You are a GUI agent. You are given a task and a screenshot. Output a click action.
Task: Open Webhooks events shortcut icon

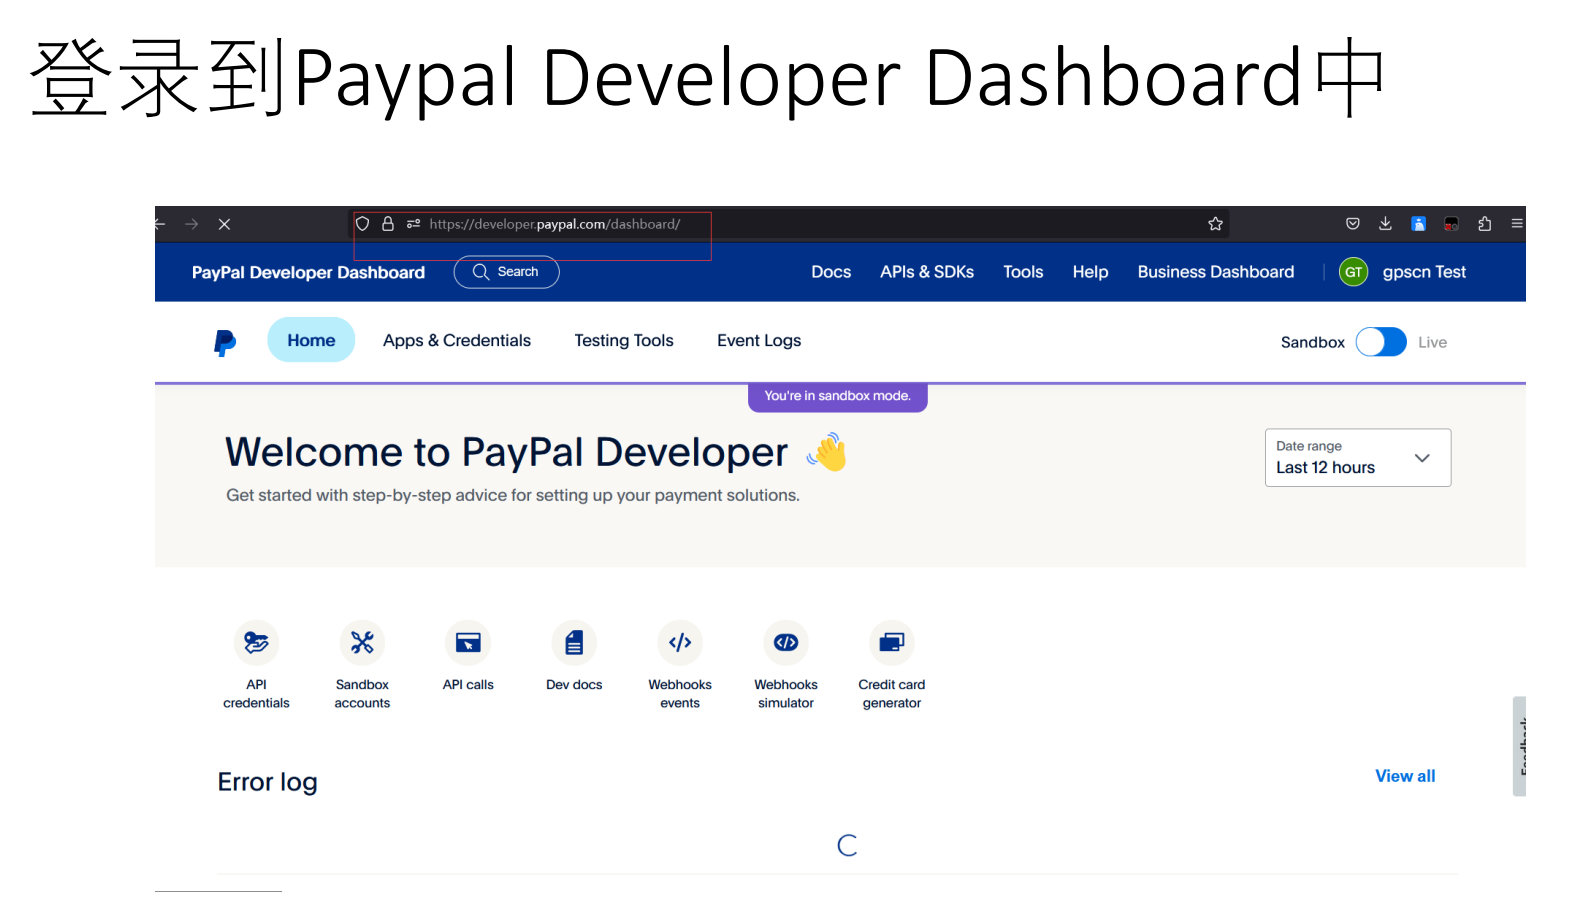pyautogui.click(x=680, y=643)
